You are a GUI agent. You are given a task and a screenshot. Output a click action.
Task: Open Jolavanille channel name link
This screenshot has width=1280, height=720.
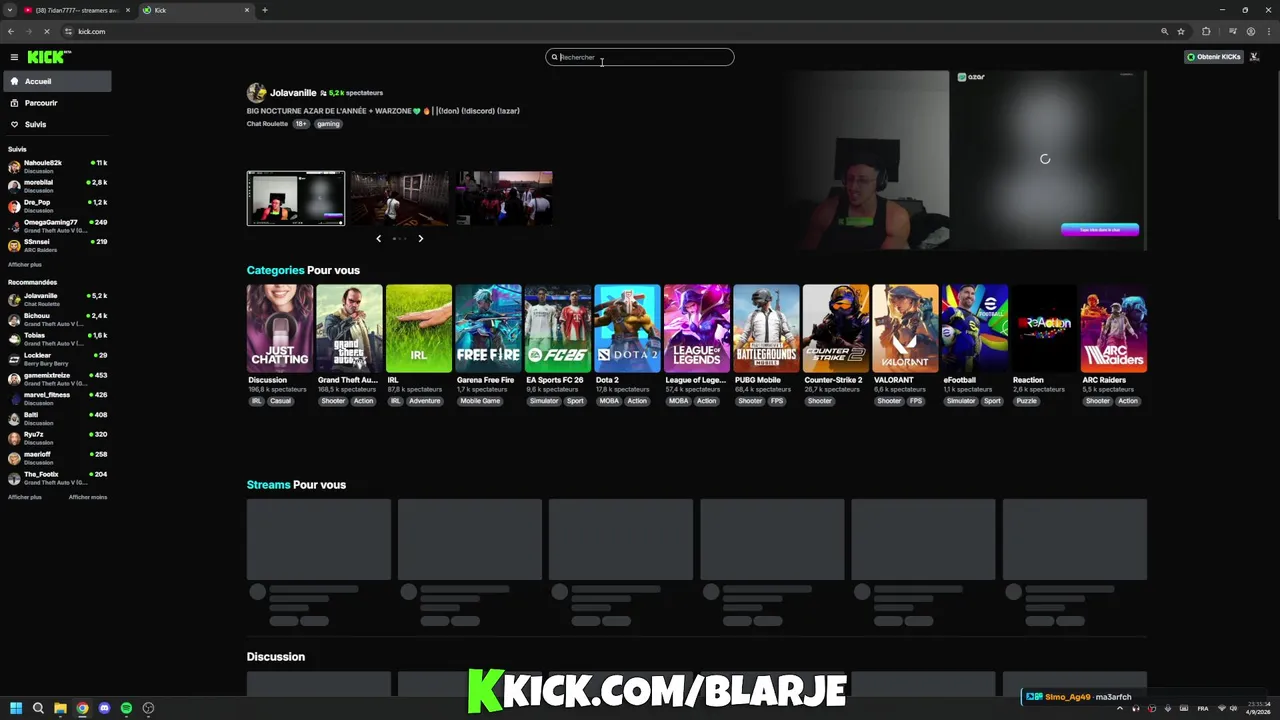point(293,93)
